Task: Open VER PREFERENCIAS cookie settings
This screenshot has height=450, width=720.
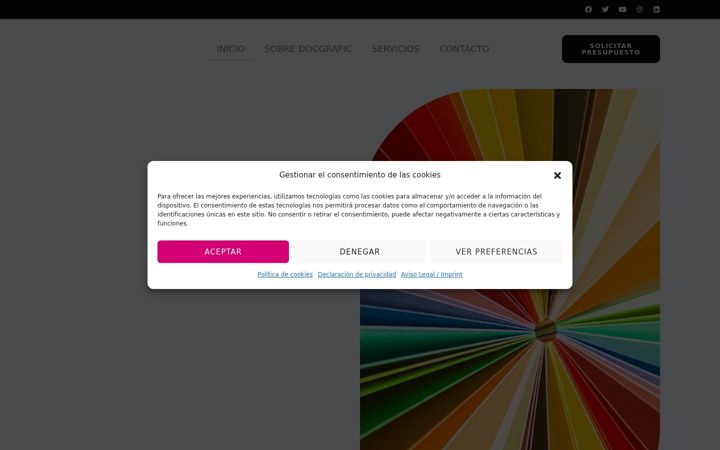Action: [496, 252]
